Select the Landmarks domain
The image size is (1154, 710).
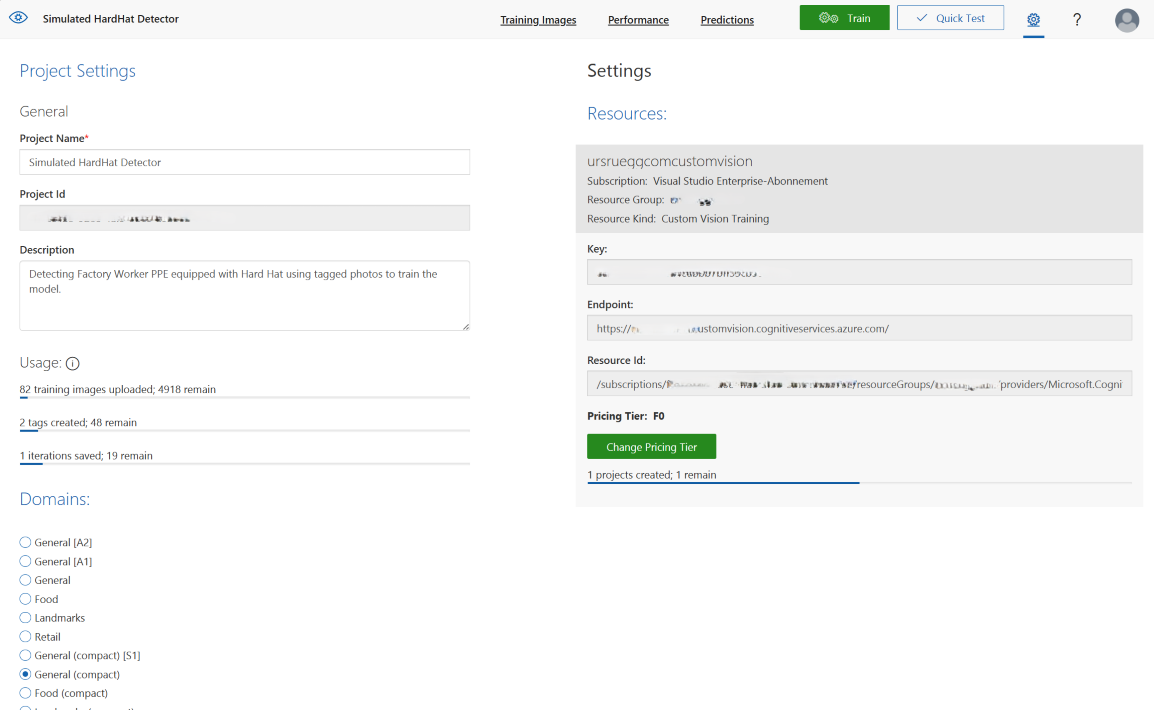[x=25, y=618]
